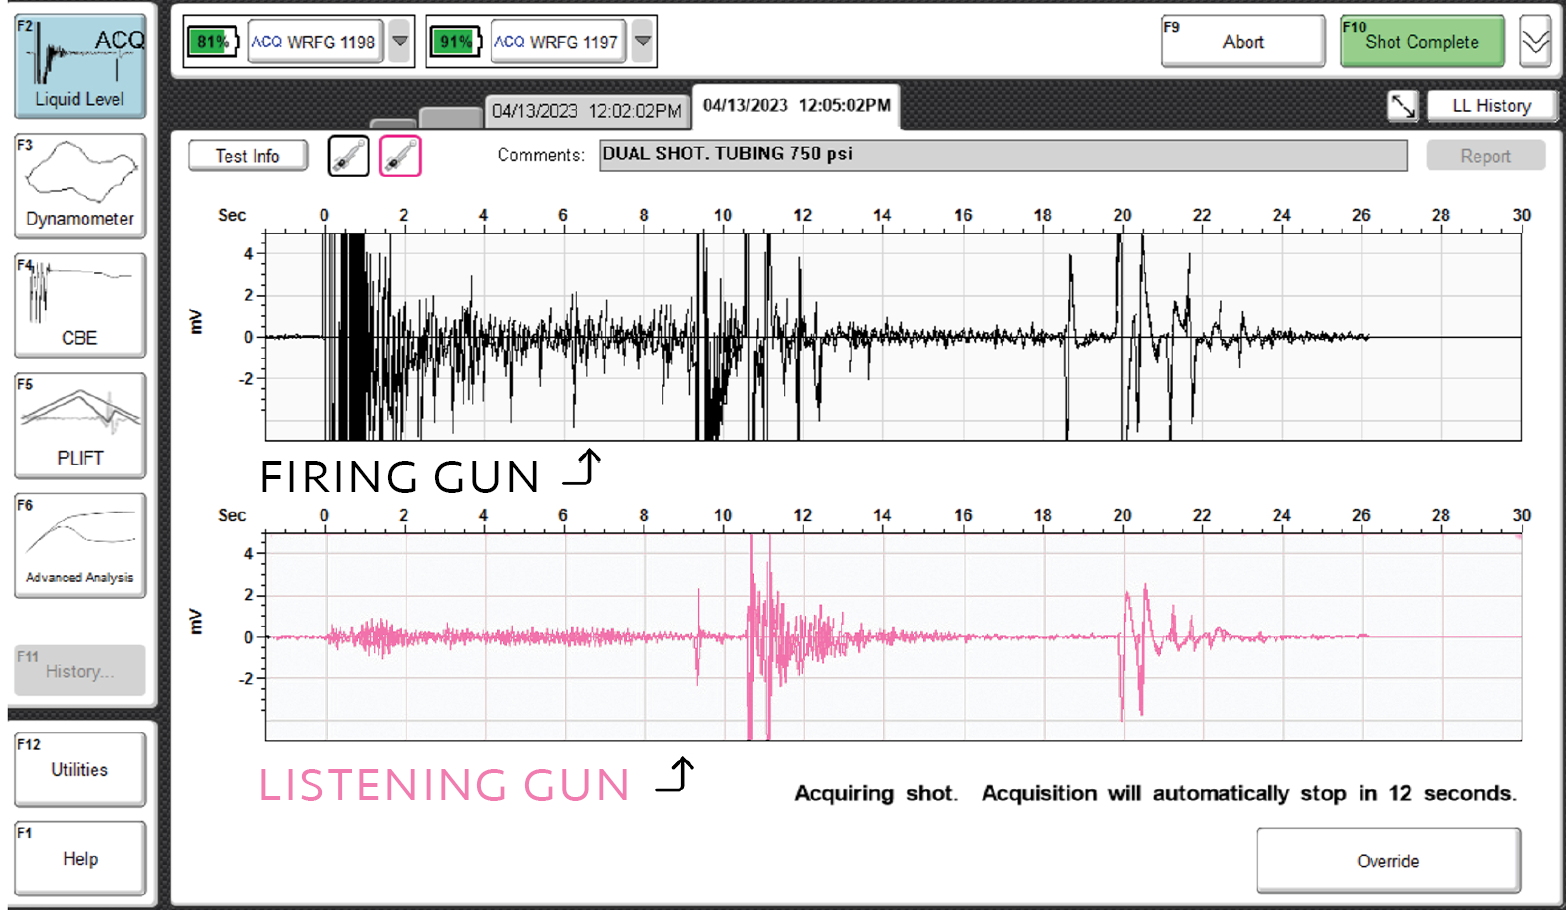Click the expand view arrow icon
Viewport: 1566px width, 910px height.
(1403, 106)
